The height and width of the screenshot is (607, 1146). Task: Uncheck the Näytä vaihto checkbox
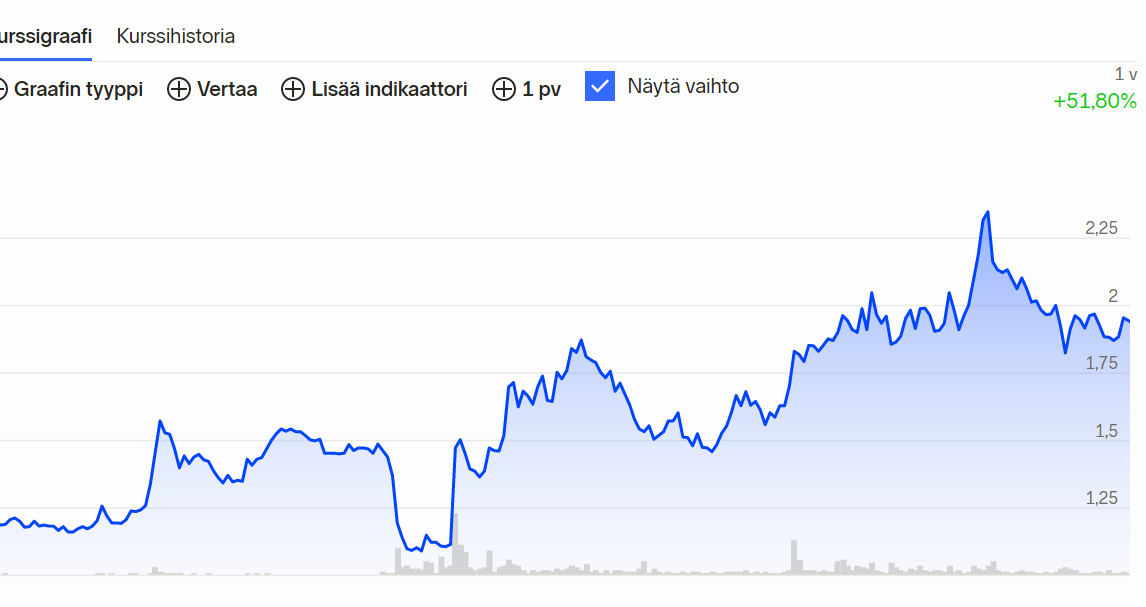pos(600,86)
